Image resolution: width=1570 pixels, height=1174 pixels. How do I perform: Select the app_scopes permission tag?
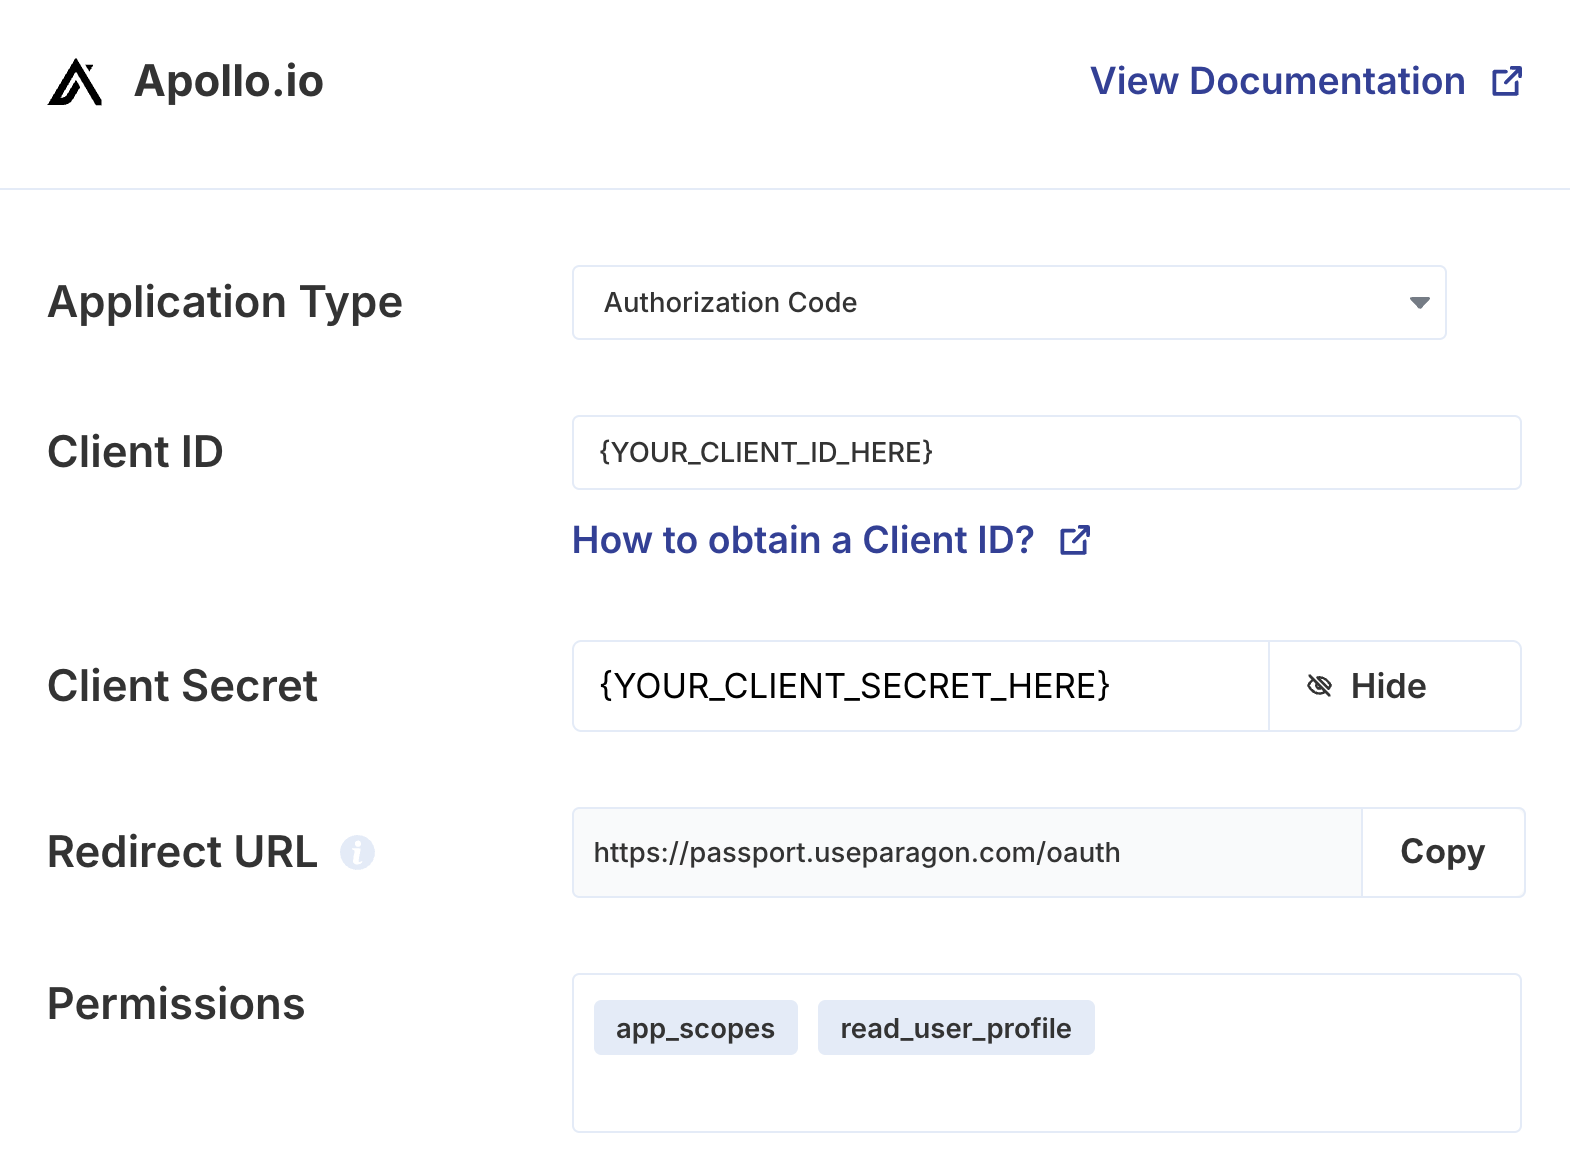[696, 1028]
